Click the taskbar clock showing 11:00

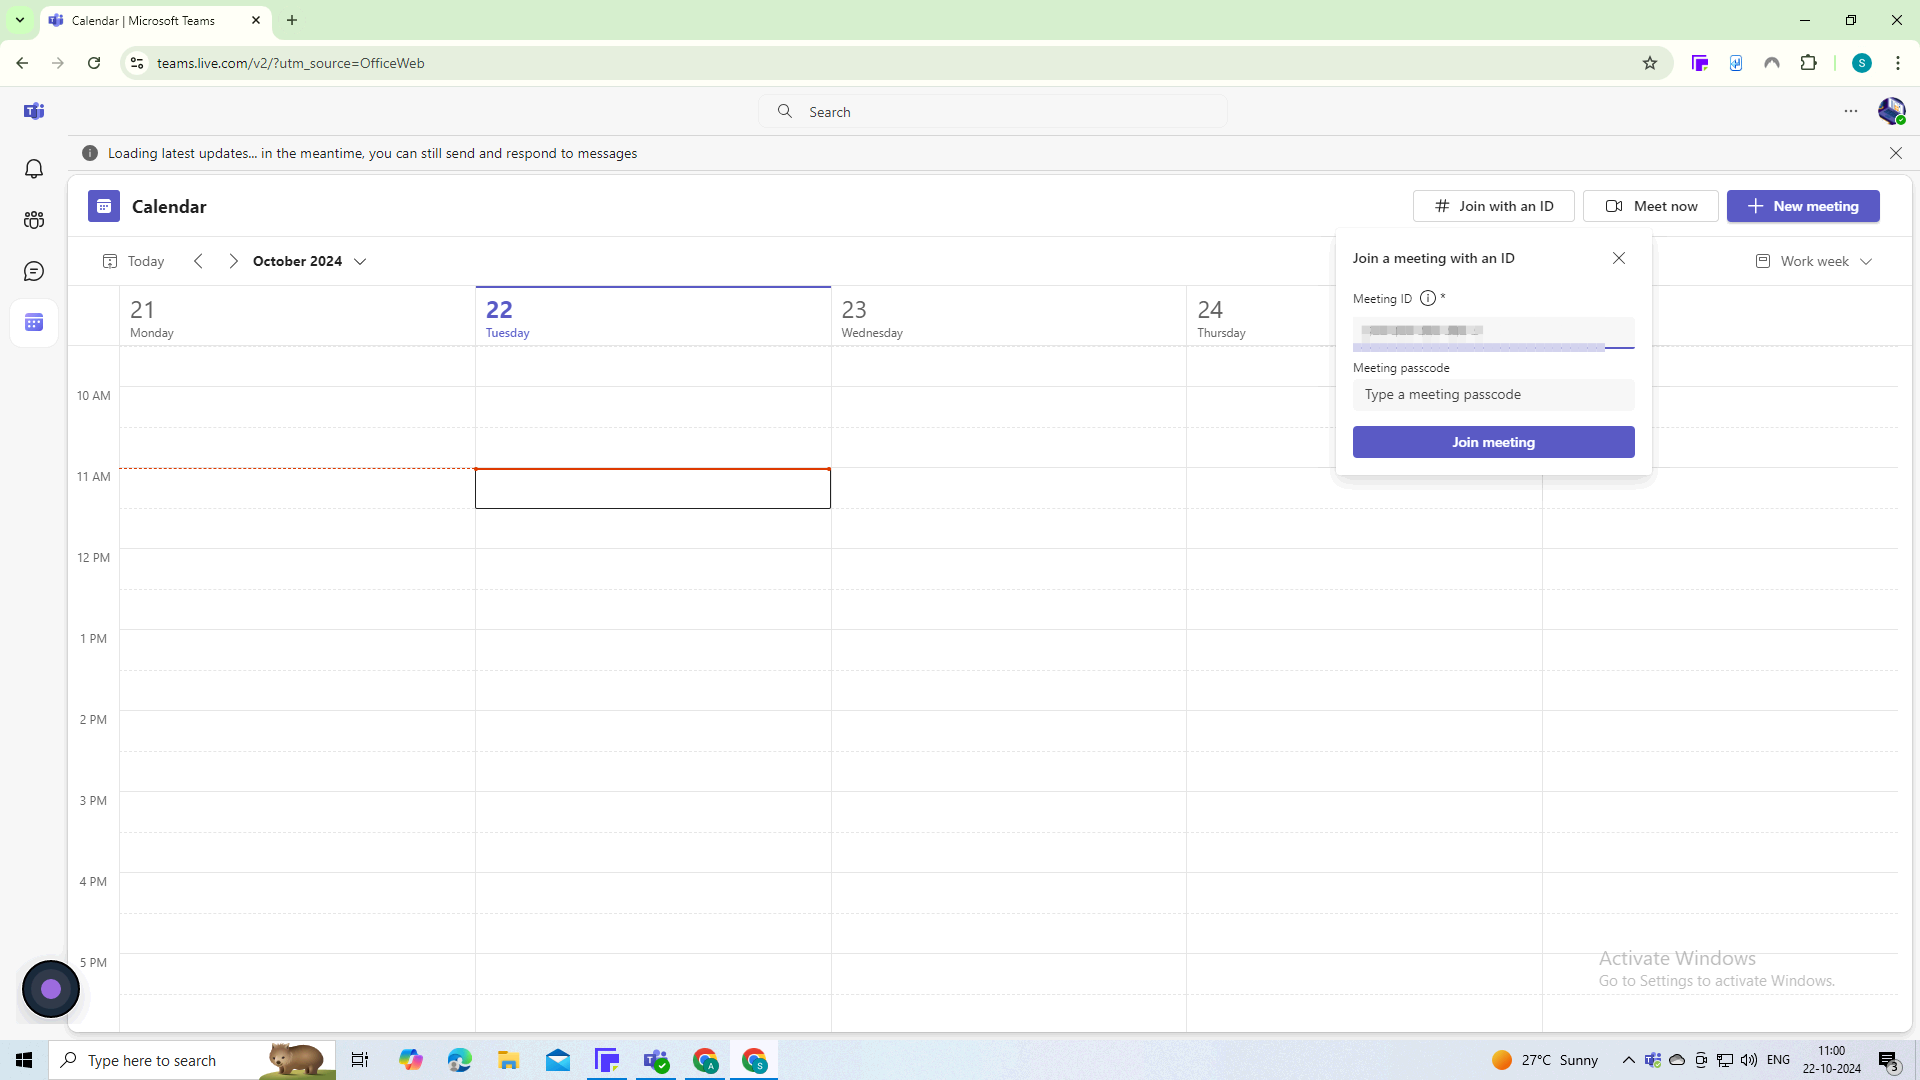point(1832,1060)
